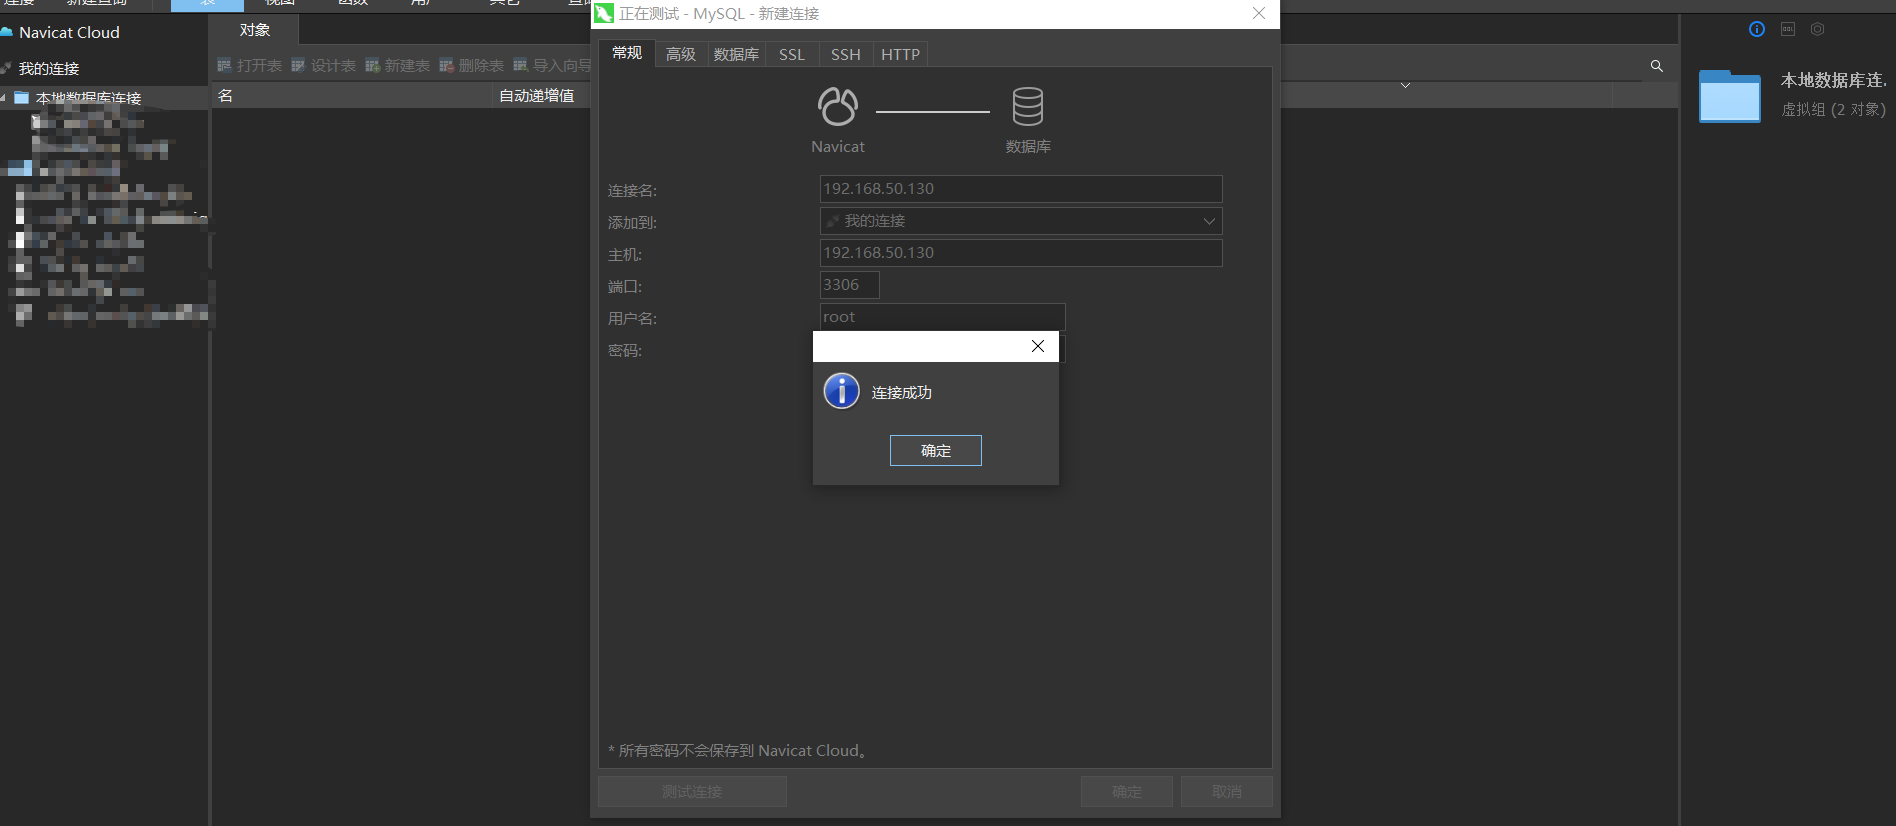Viewport: 1896px width, 826px height.
Task: Click the 用户名 (Username) field showing root
Action: pos(943,317)
